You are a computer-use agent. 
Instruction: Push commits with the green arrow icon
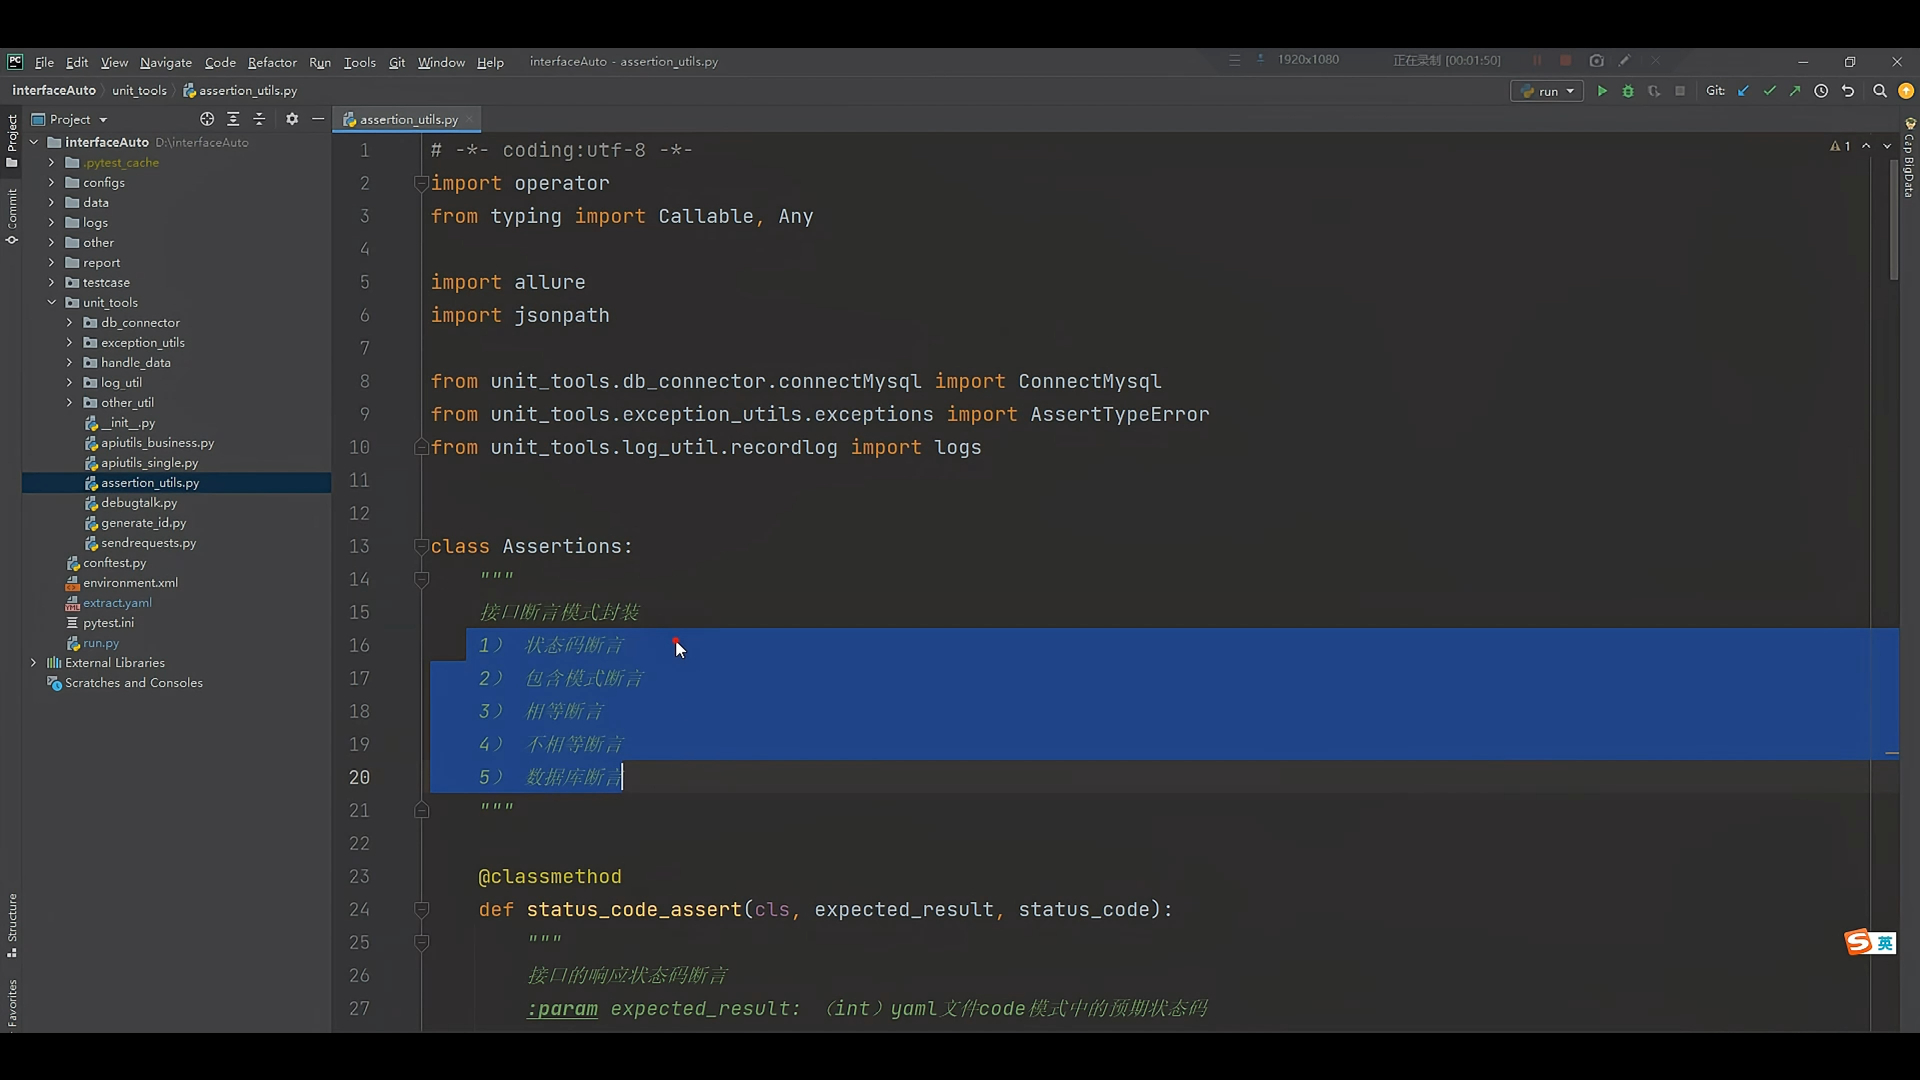pyautogui.click(x=1795, y=91)
